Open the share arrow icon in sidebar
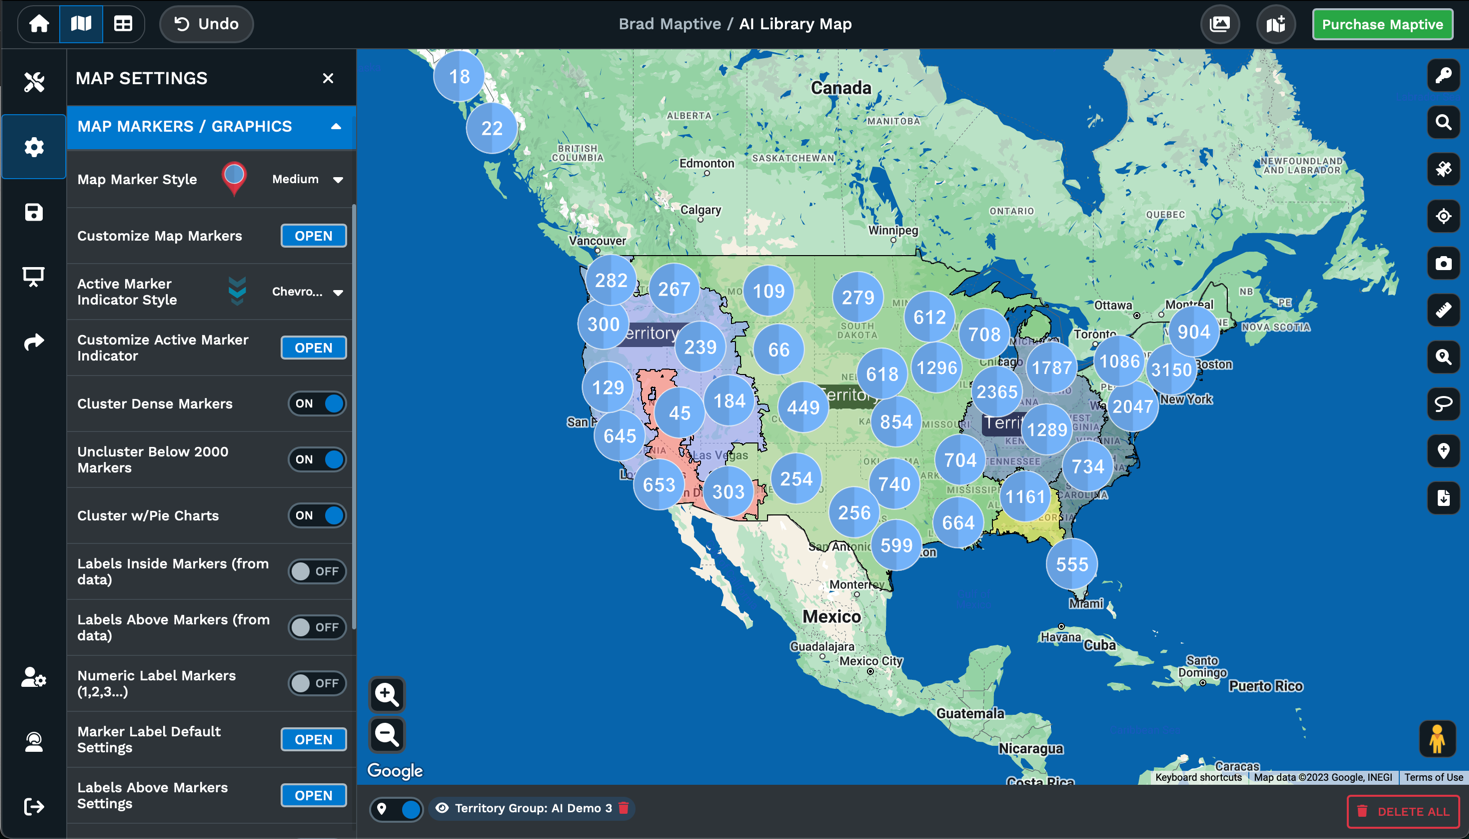 pyautogui.click(x=34, y=342)
